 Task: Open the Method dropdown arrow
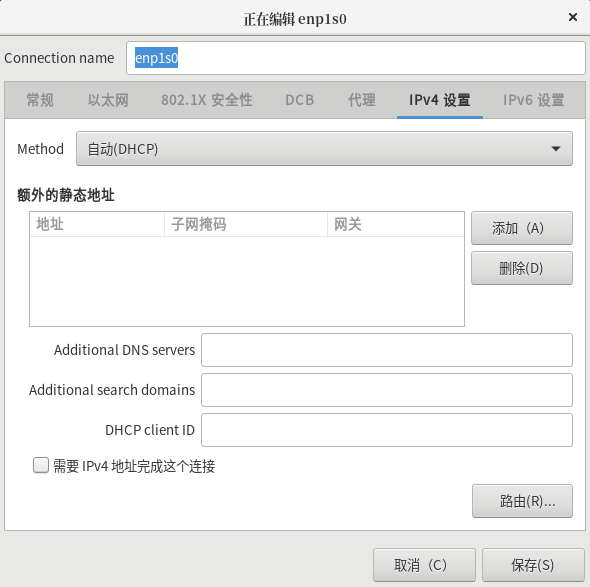point(556,149)
